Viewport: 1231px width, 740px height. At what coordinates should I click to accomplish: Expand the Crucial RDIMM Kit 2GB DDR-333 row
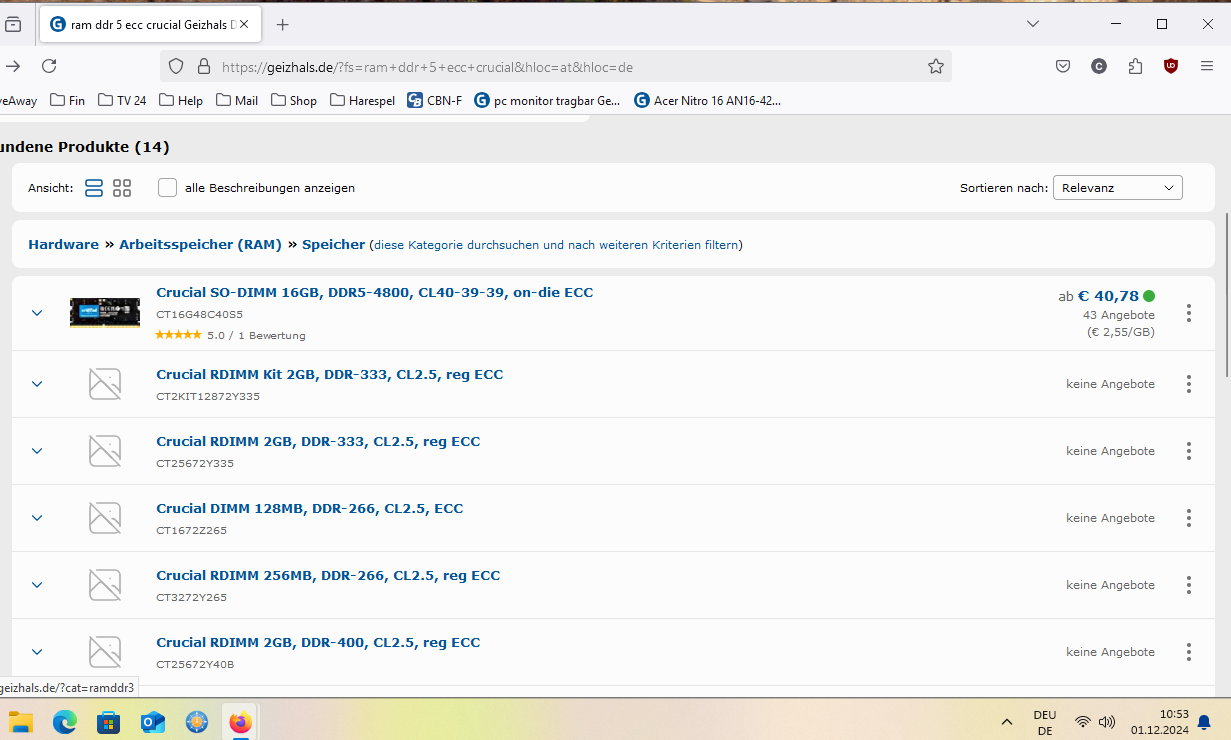click(37, 384)
